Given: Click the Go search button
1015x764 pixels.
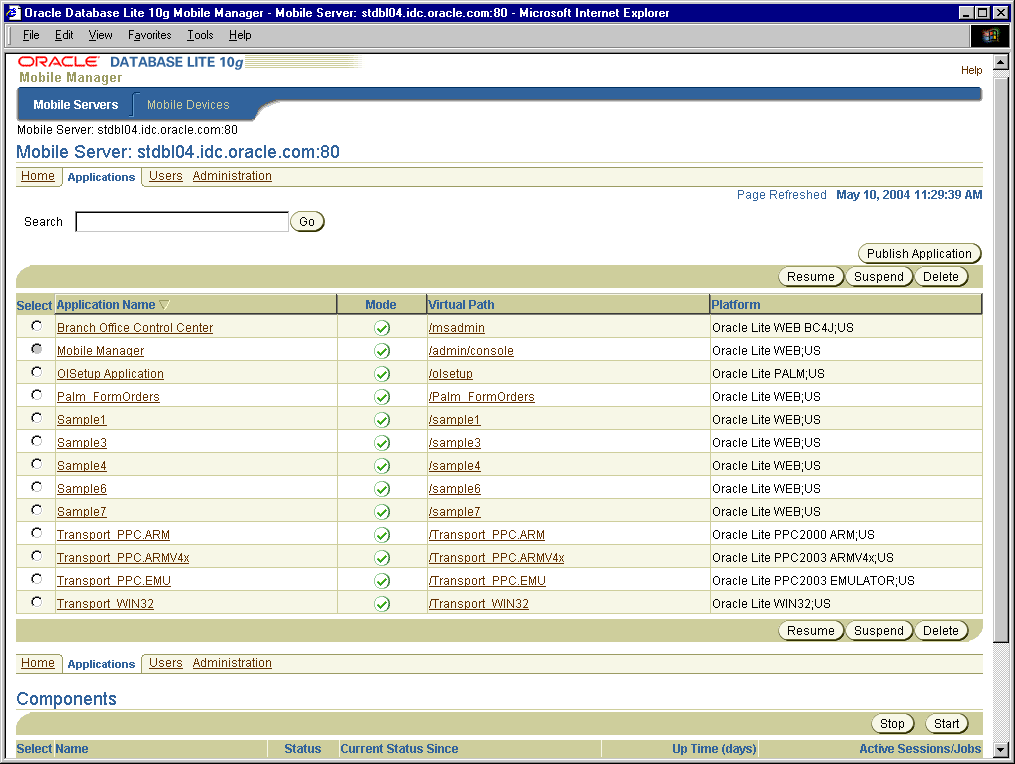Looking at the screenshot, I should pos(307,222).
